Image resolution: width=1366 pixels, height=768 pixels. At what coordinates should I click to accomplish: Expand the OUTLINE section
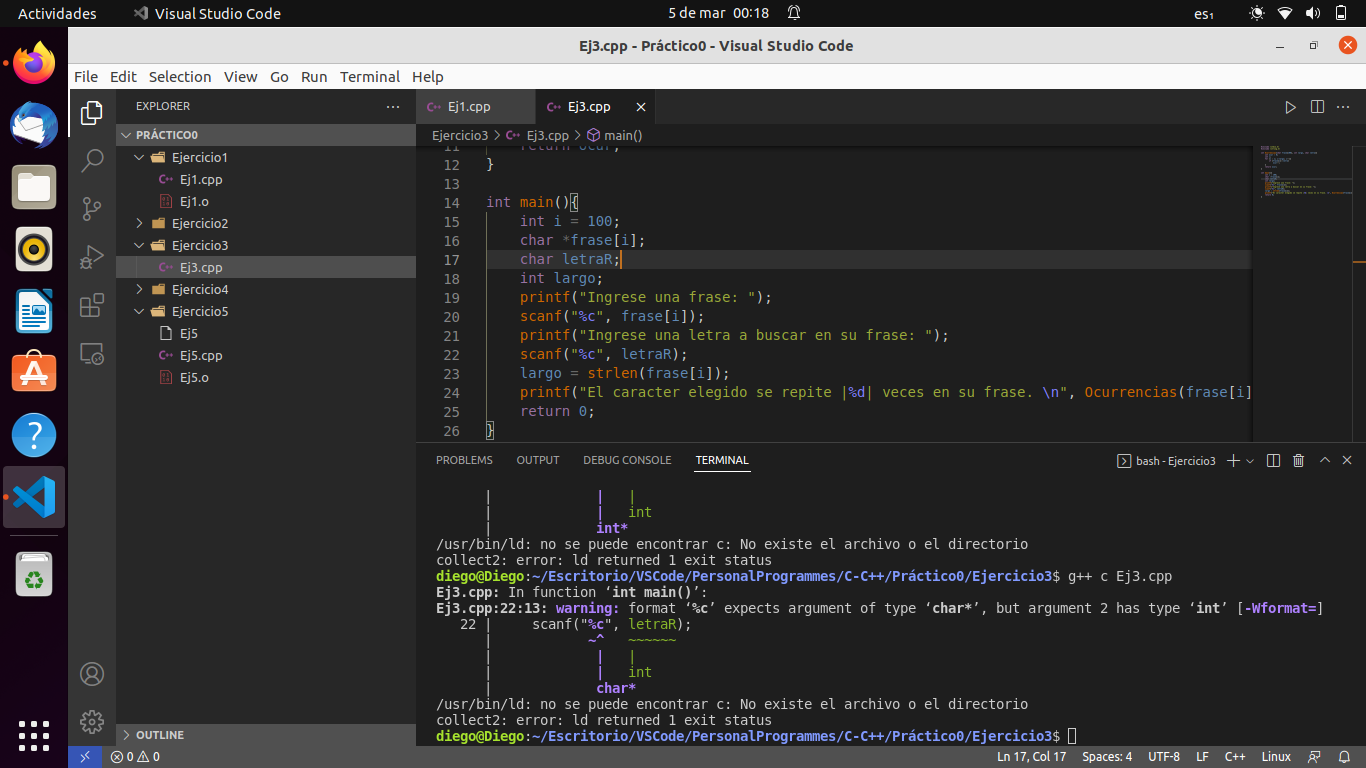click(x=266, y=735)
